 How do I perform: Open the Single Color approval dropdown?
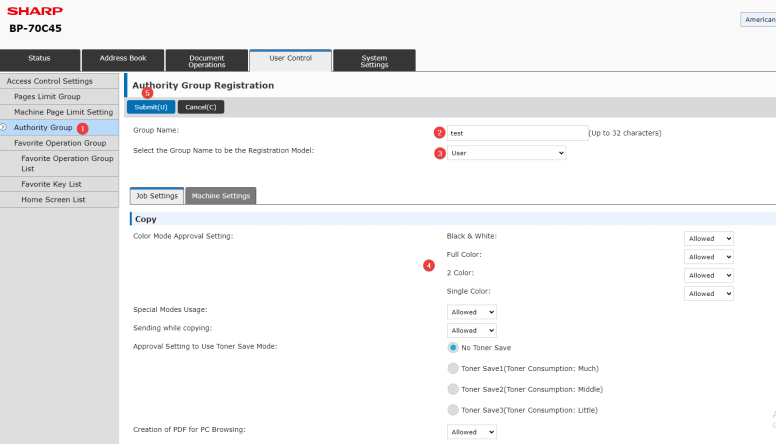[x=708, y=294]
